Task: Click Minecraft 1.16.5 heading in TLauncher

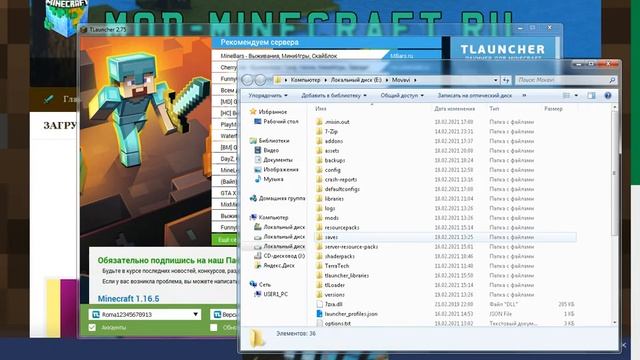Action: [129, 299]
